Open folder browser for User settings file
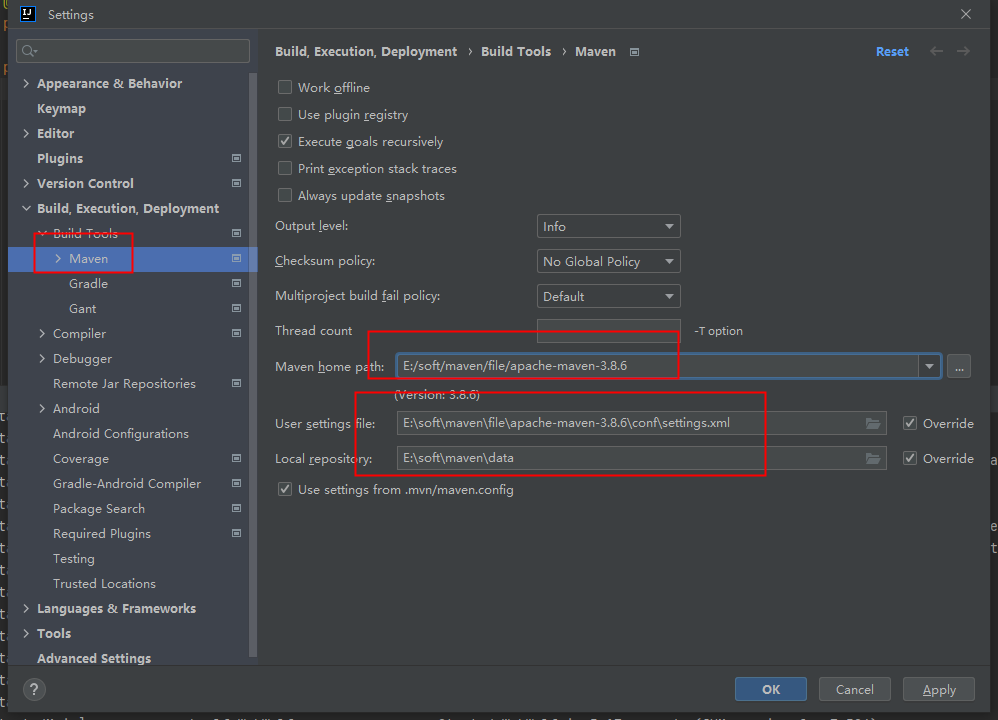Image resolution: width=998 pixels, height=720 pixels. (x=873, y=423)
